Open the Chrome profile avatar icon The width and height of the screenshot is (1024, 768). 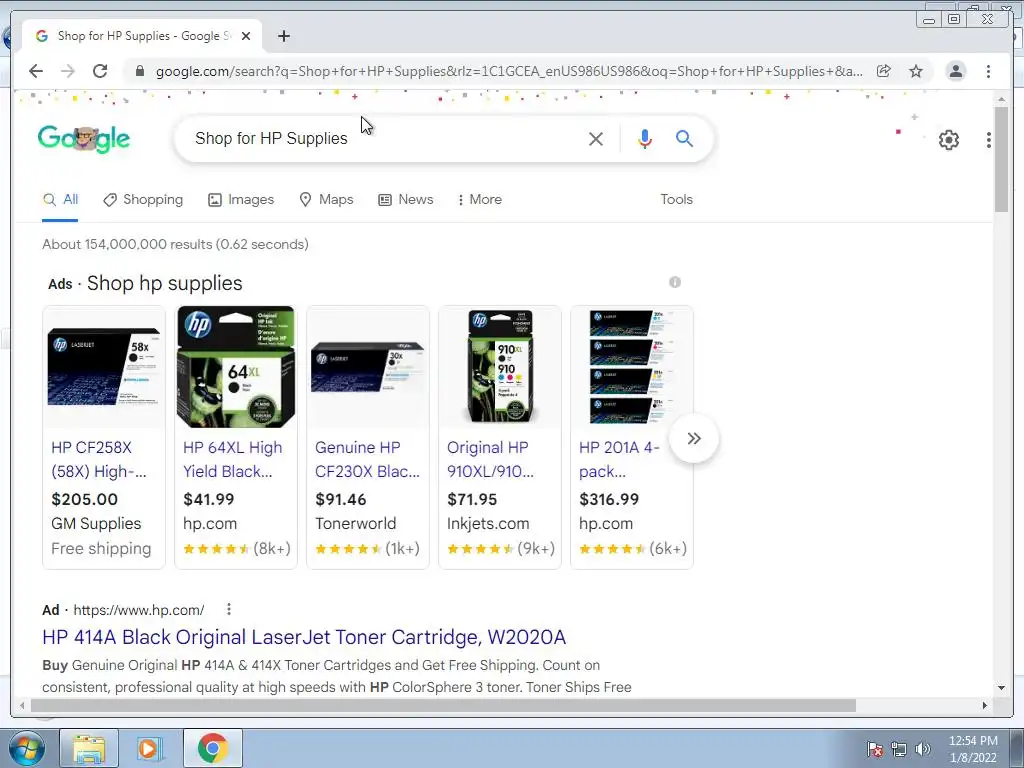click(955, 71)
